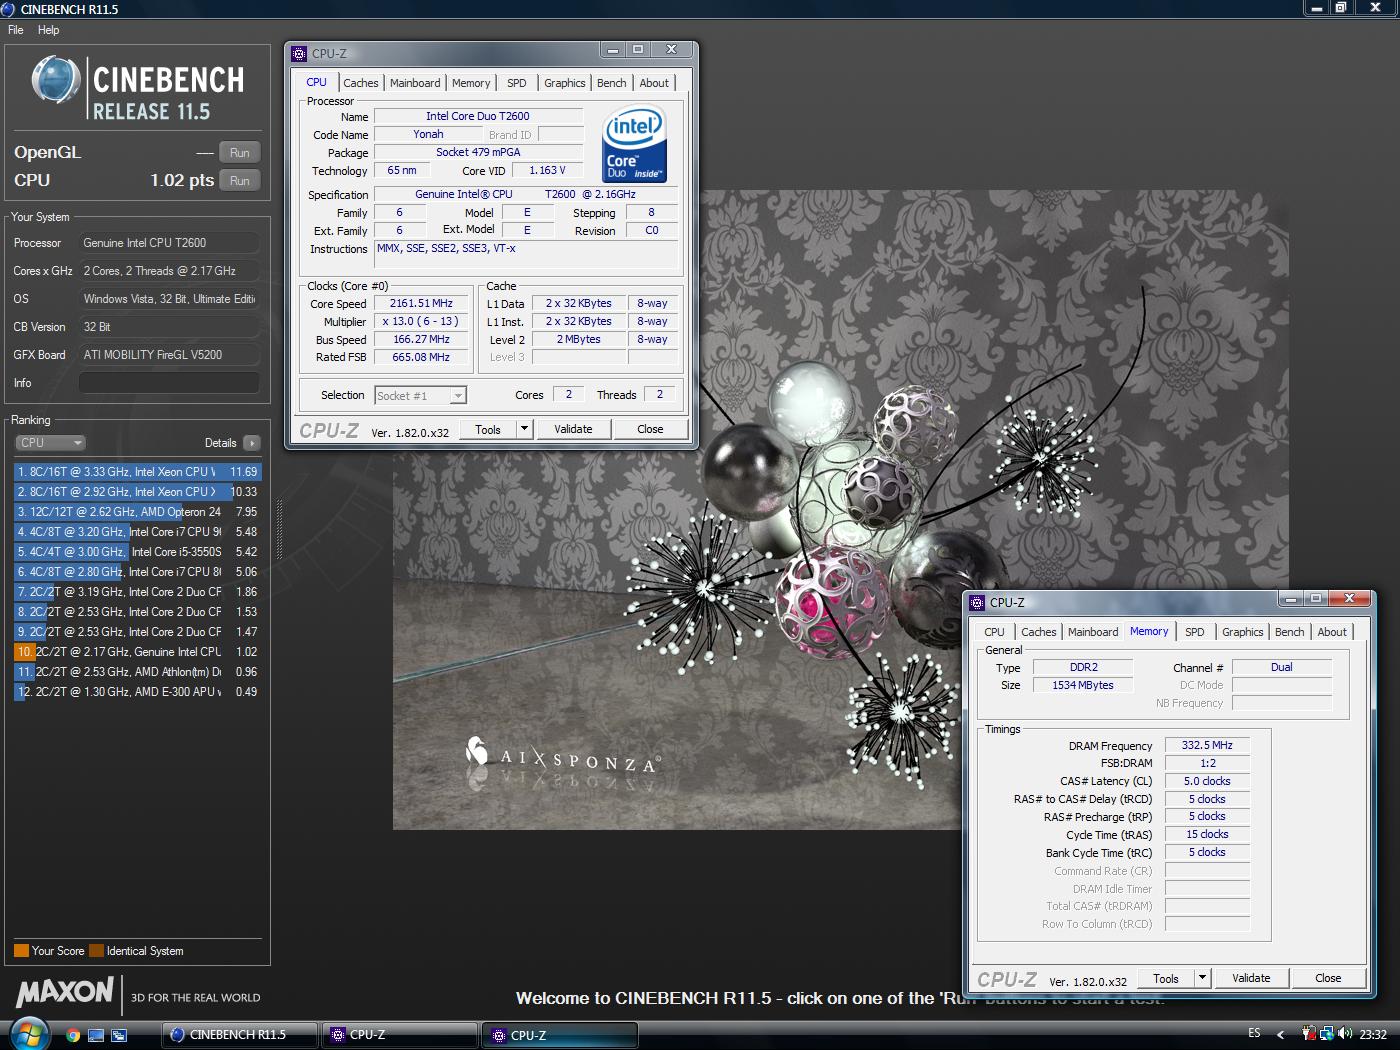The image size is (1400, 1050).
Task: Select ranking row 3 AMD Opteron 7.95
Action: 137,511
